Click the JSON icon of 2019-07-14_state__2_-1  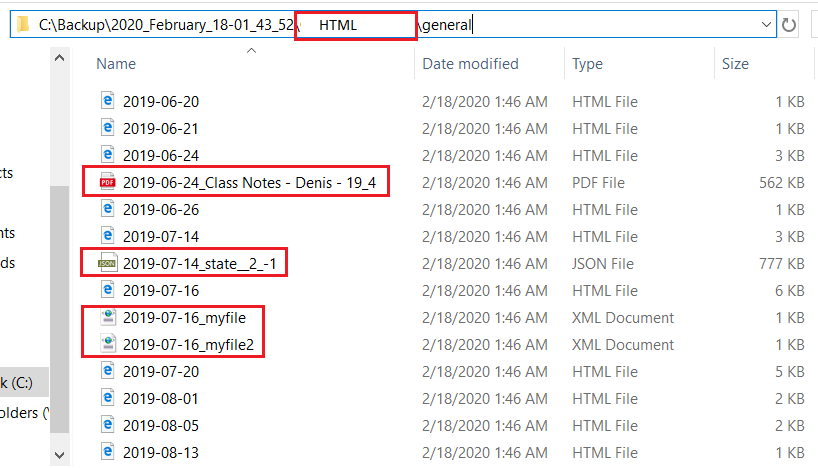tap(107, 263)
